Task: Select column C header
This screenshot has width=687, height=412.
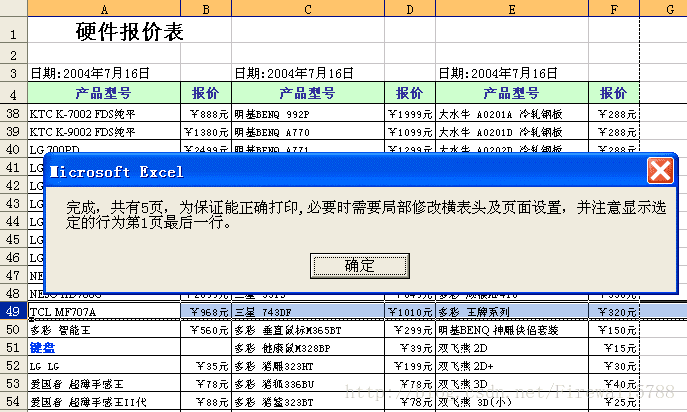Action: point(308,9)
